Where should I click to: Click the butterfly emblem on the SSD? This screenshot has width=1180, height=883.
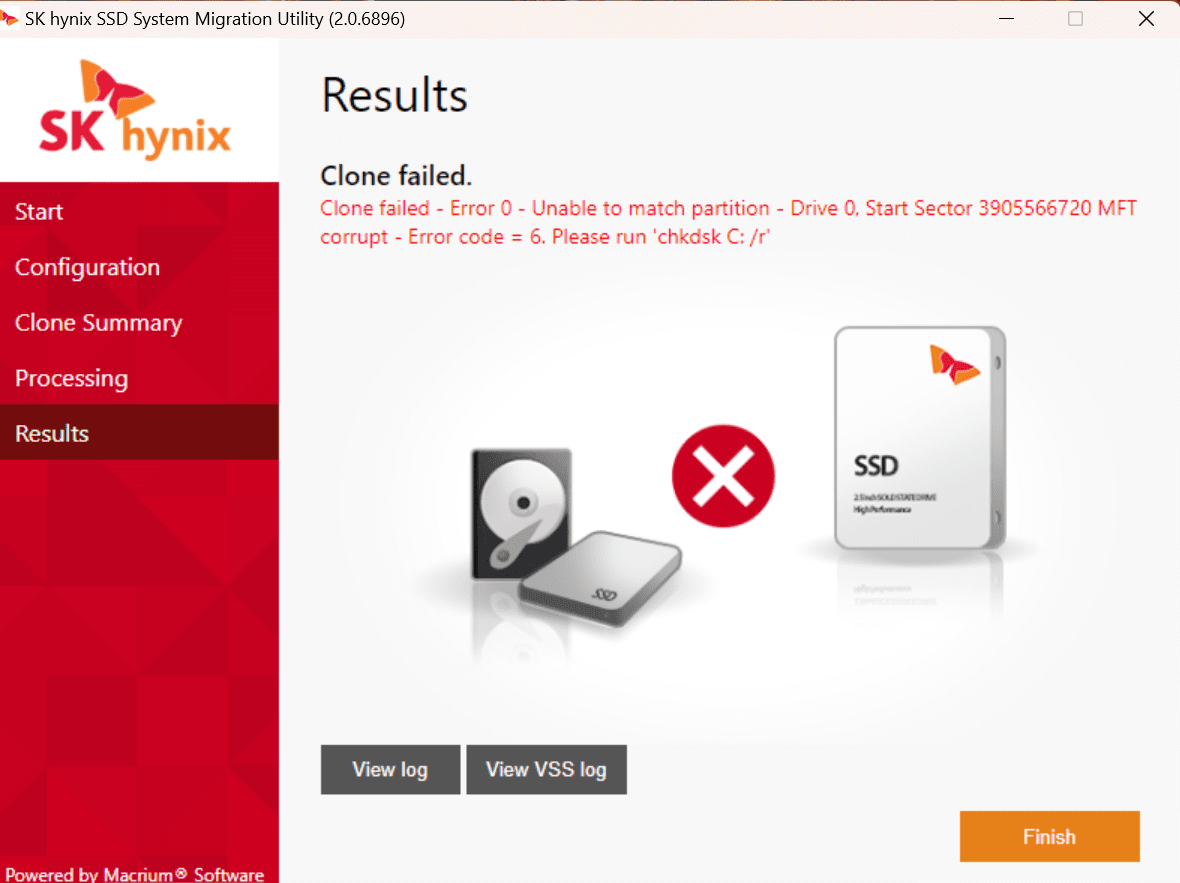point(953,364)
